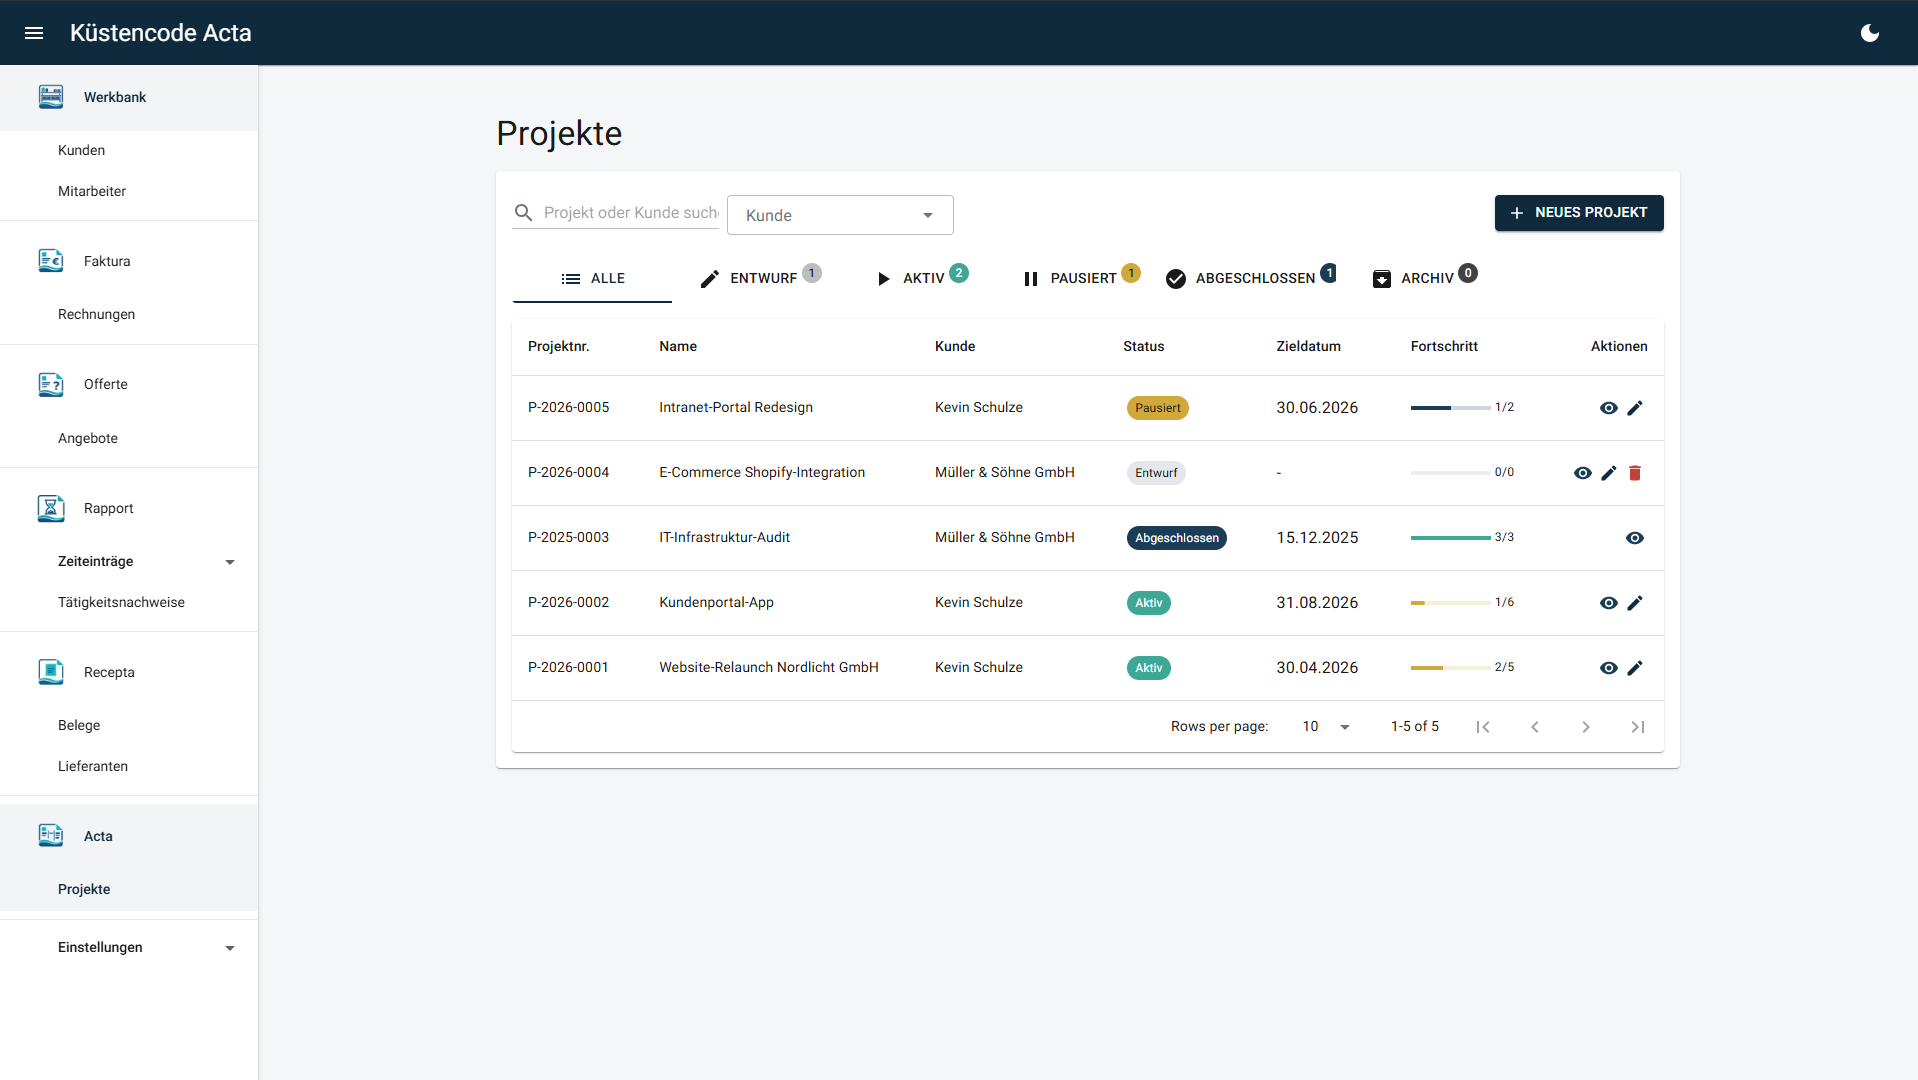
Task: Open the rows per page dropdown
Action: pos(1326,727)
